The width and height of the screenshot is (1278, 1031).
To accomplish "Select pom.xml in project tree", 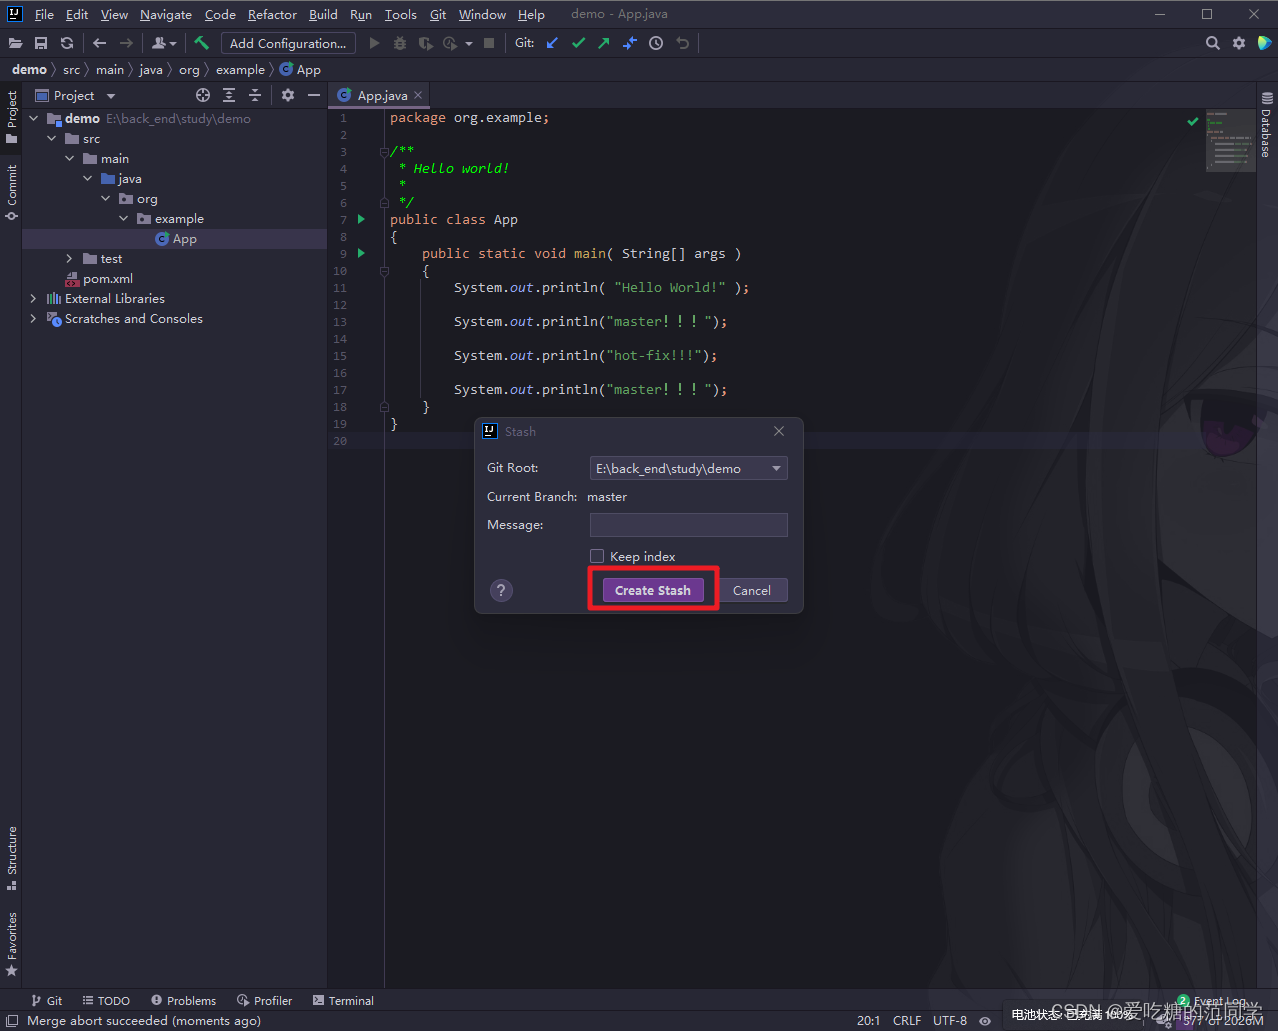I will tap(108, 278).
